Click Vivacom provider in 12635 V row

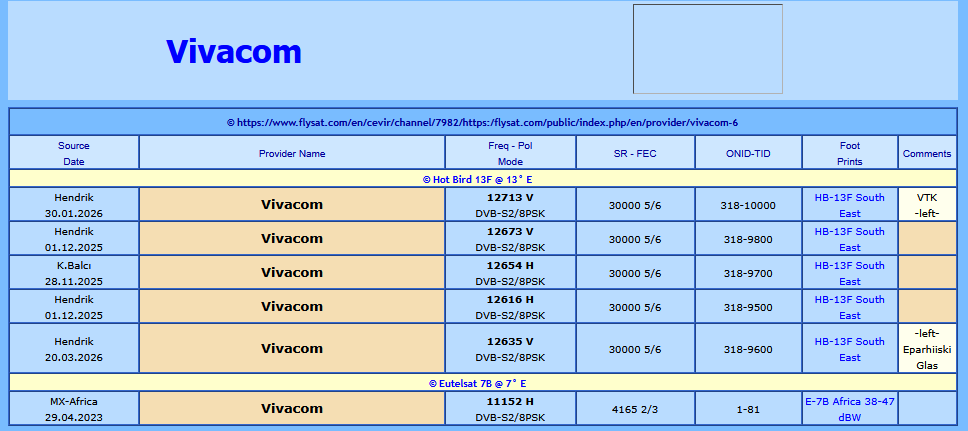(x=292, y=348)
